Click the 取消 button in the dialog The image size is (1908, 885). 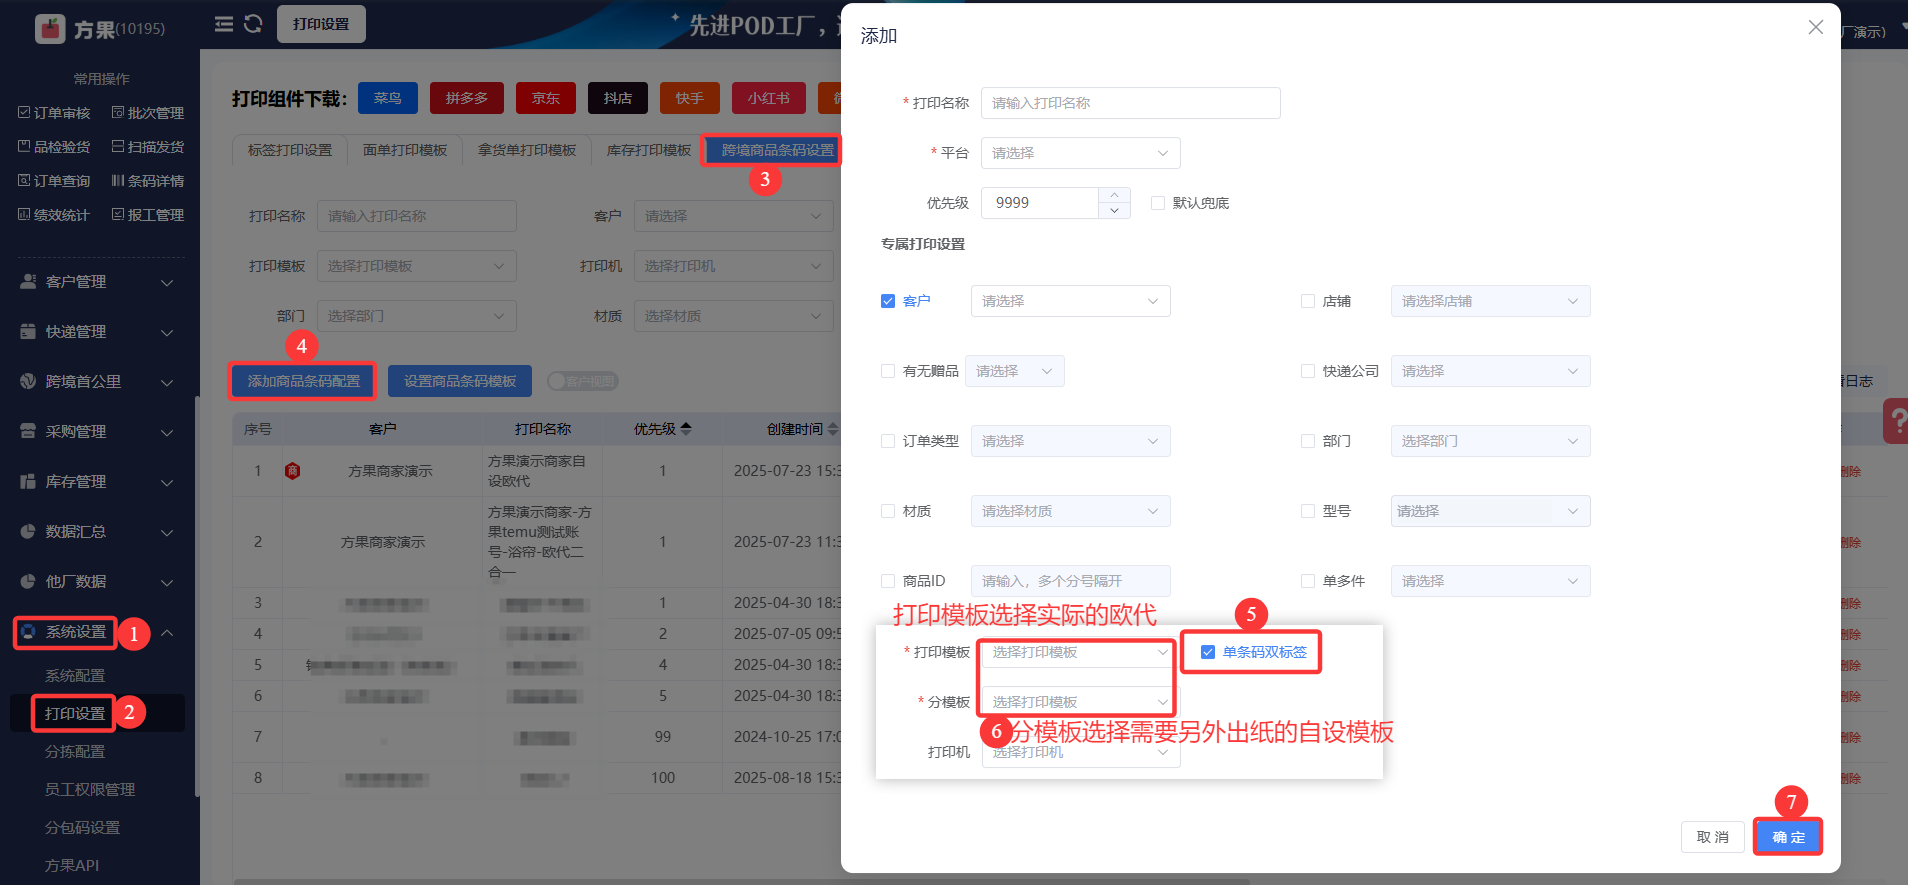(x=1713, y=837)
